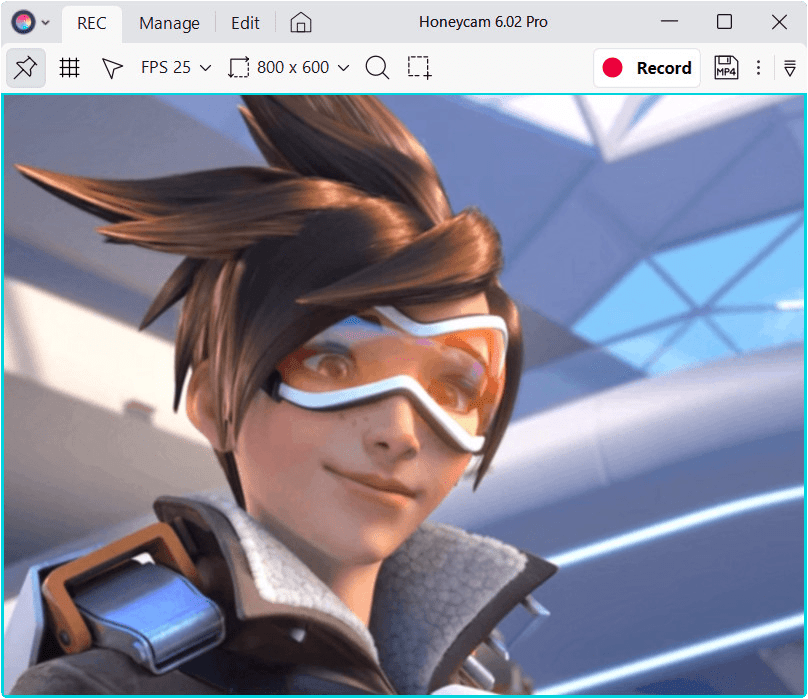
Task: Click the magnifier search window icon
Action: pyautogui.click(x=377, y=68)
